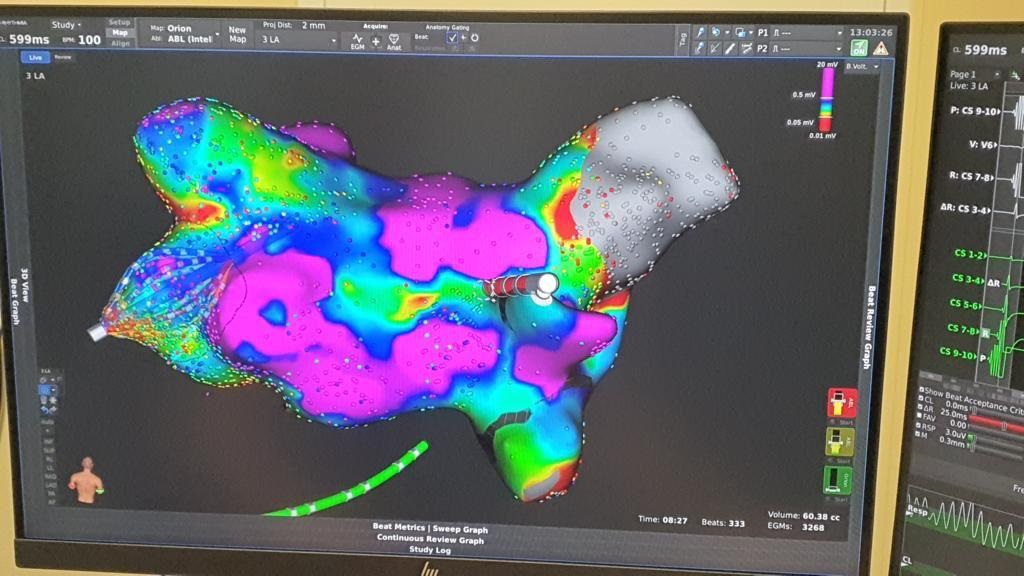
Task: Click the anatomy gating reset circular icon
Action: tap(475, 38)
